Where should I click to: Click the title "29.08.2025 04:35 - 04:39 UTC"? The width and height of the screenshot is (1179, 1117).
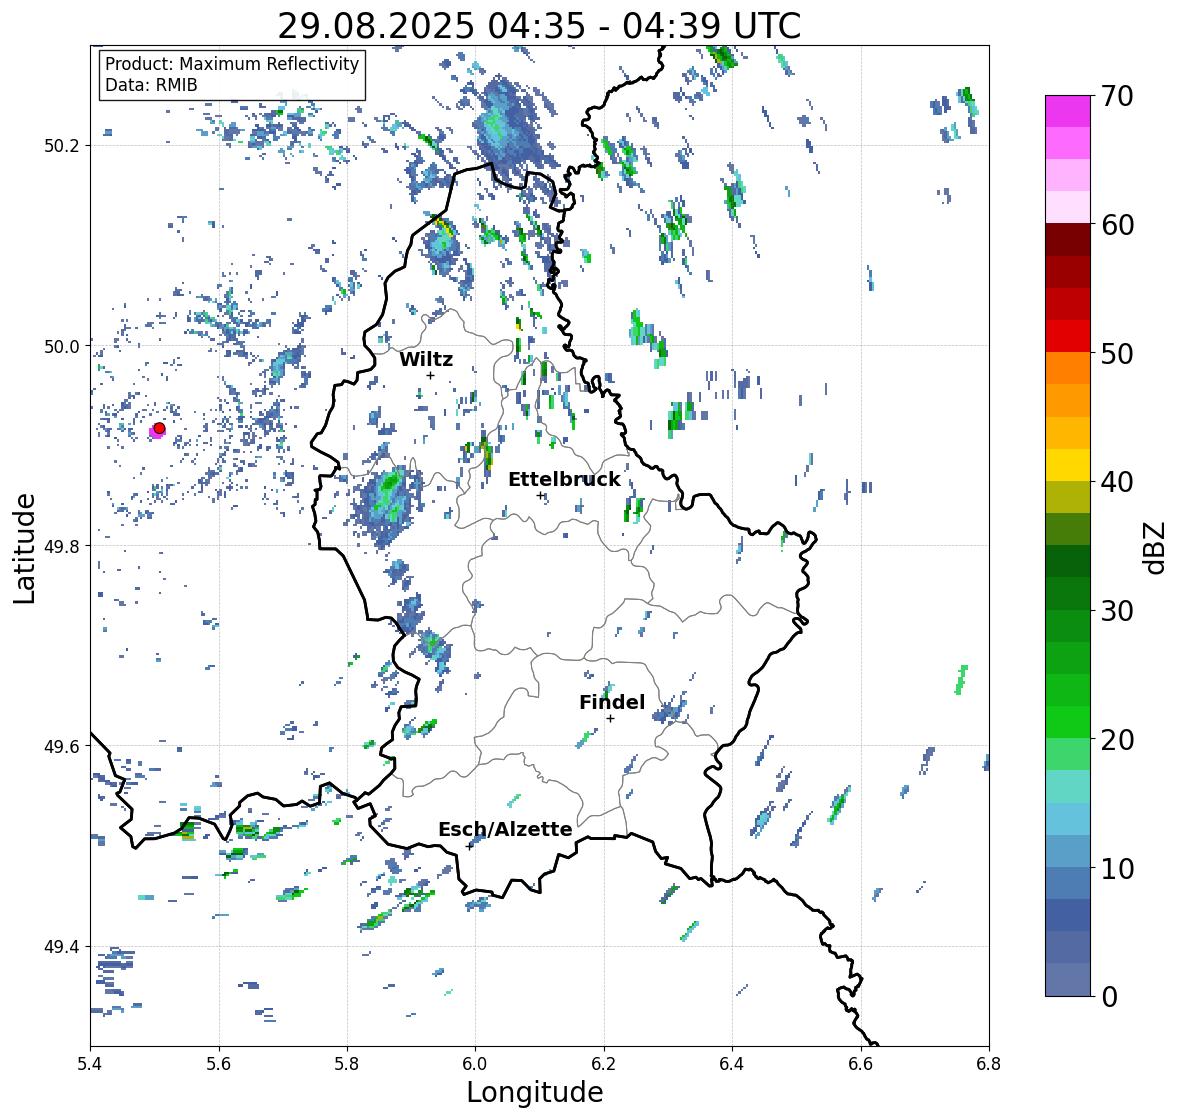point(539,26)
